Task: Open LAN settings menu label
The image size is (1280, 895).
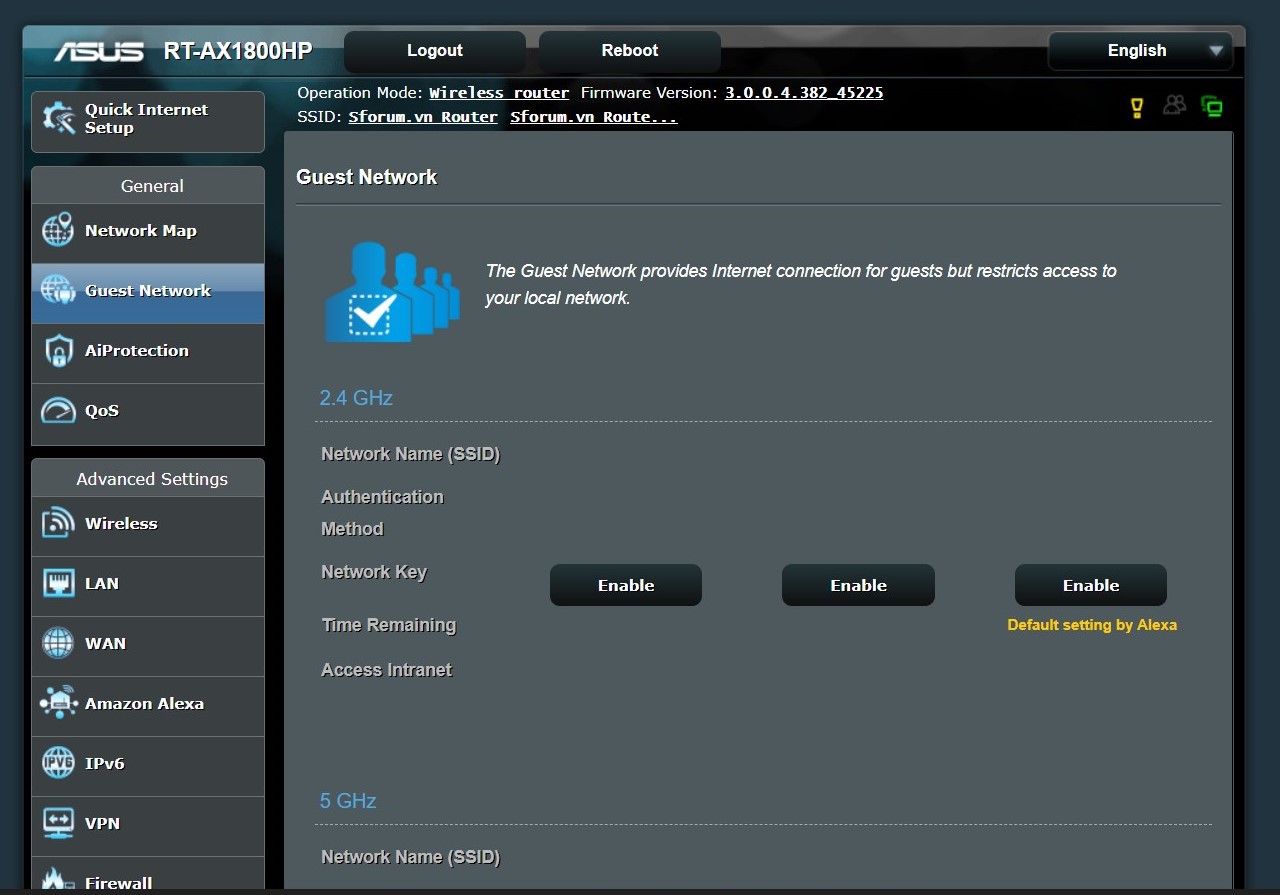Action: pos(102,584)
